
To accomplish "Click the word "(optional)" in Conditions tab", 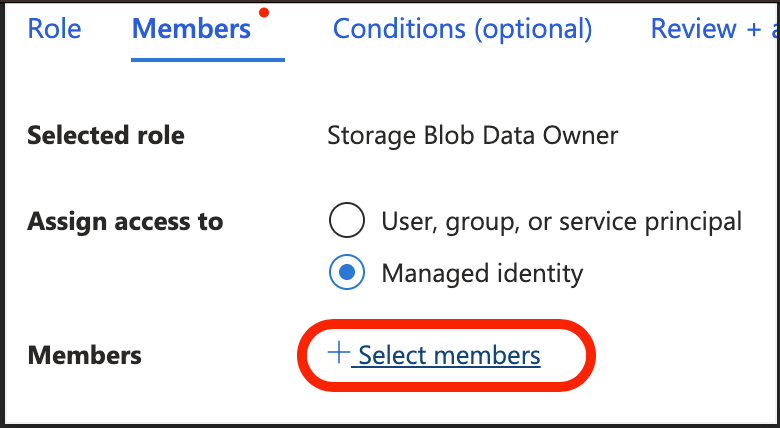I will pos(534,29).
